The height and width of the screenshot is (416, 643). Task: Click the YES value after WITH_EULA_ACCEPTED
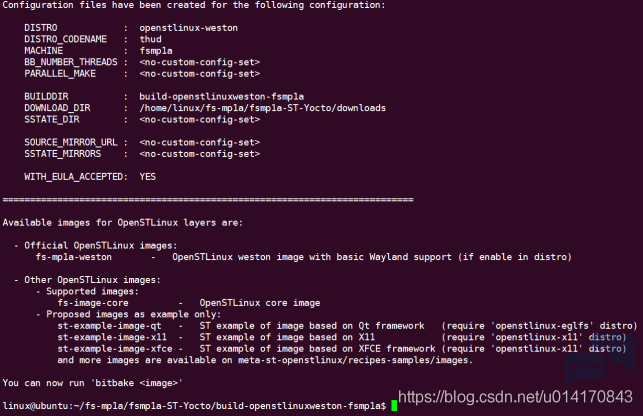click(148, 177)
